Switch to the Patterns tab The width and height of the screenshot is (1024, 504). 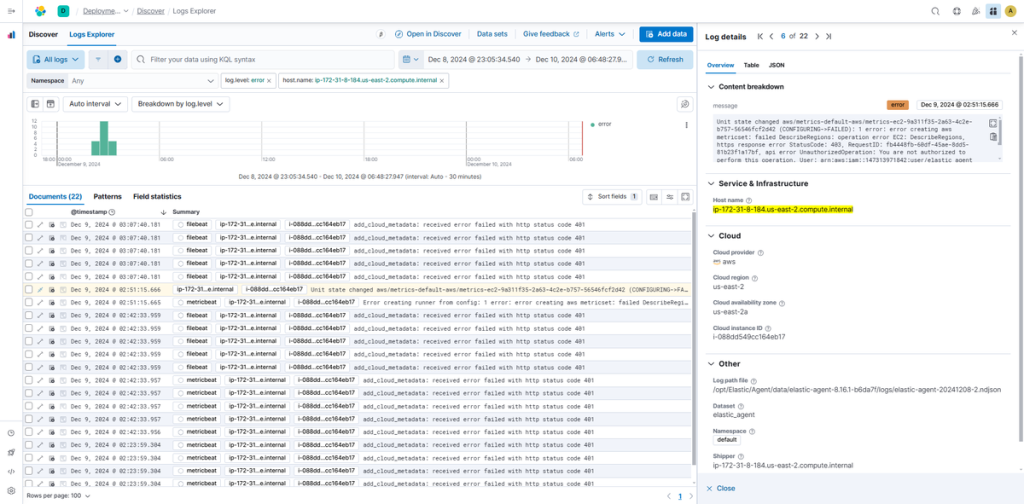107,197
